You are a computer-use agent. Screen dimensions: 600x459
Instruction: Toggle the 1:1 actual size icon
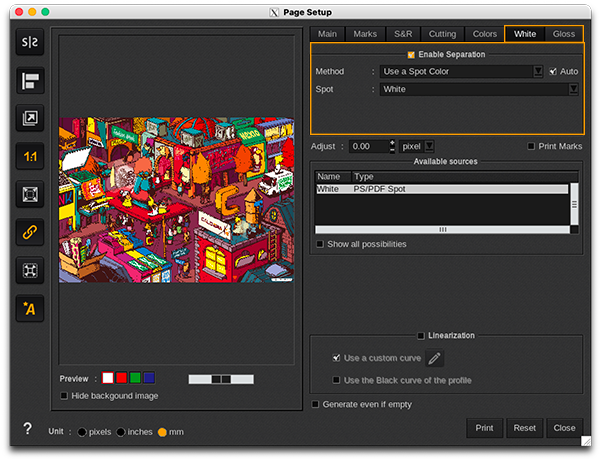click(x=30, y=156)
